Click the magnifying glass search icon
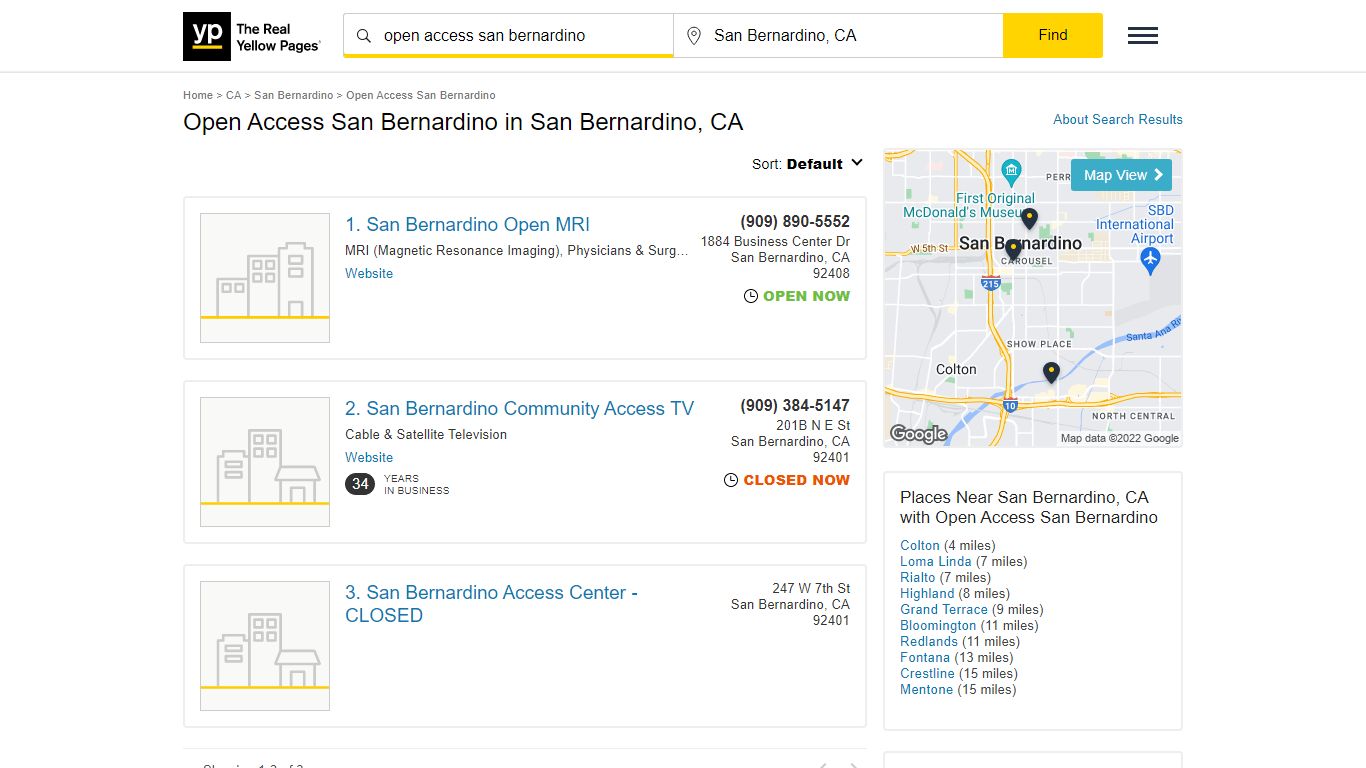Image resolution: width=1366 pixels, height=768 pixels. pyautogui.click(x=364, y=36)
